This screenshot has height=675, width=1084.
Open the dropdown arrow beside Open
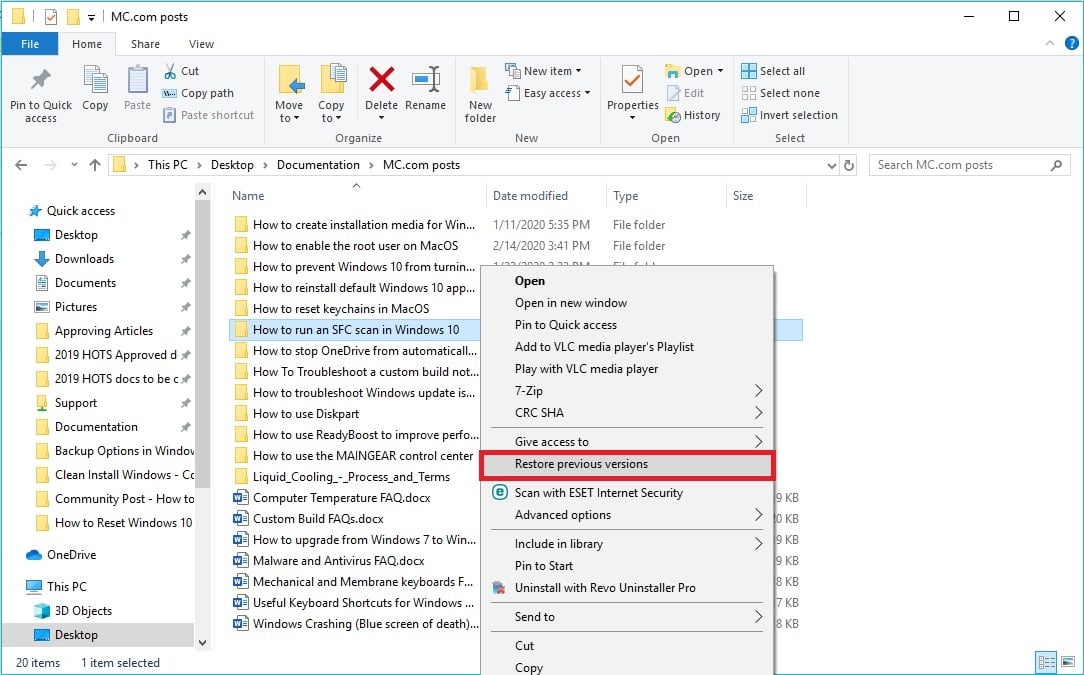pos(720,71)
